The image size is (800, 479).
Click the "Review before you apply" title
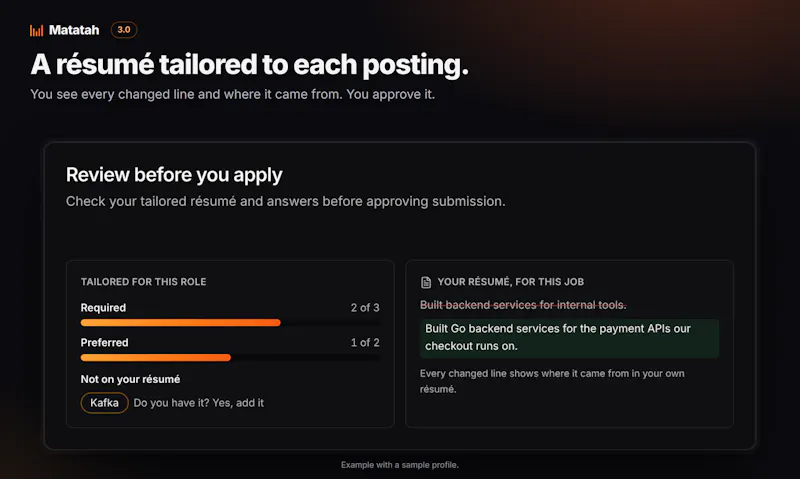(174, 175)
